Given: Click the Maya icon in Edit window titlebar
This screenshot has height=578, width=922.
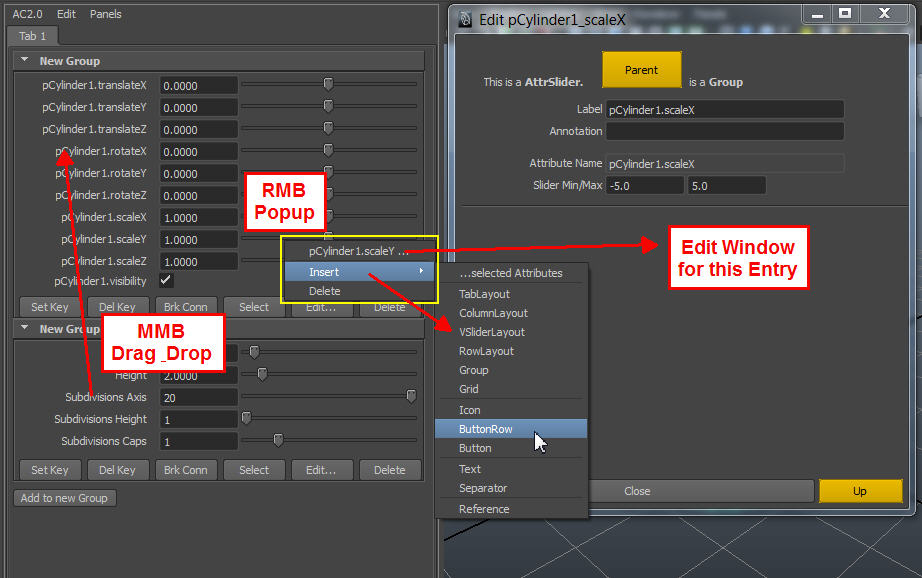Looking at the screenshot, I should tap(465, 18).
